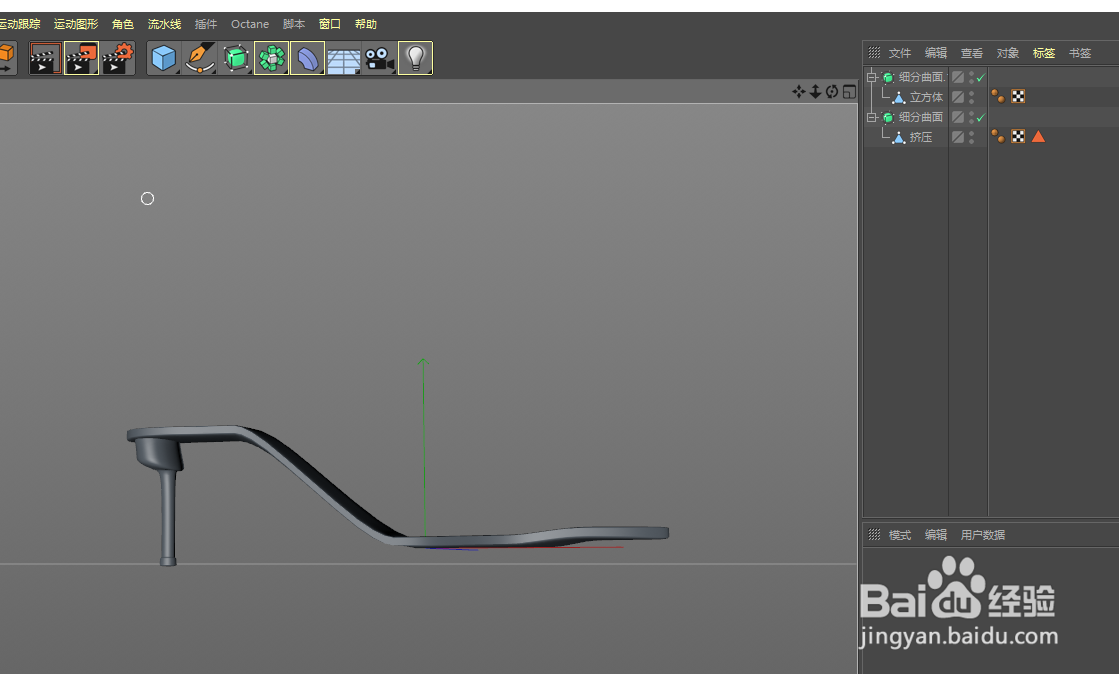Click the blue Bend deformer icon

coord(308,58)
